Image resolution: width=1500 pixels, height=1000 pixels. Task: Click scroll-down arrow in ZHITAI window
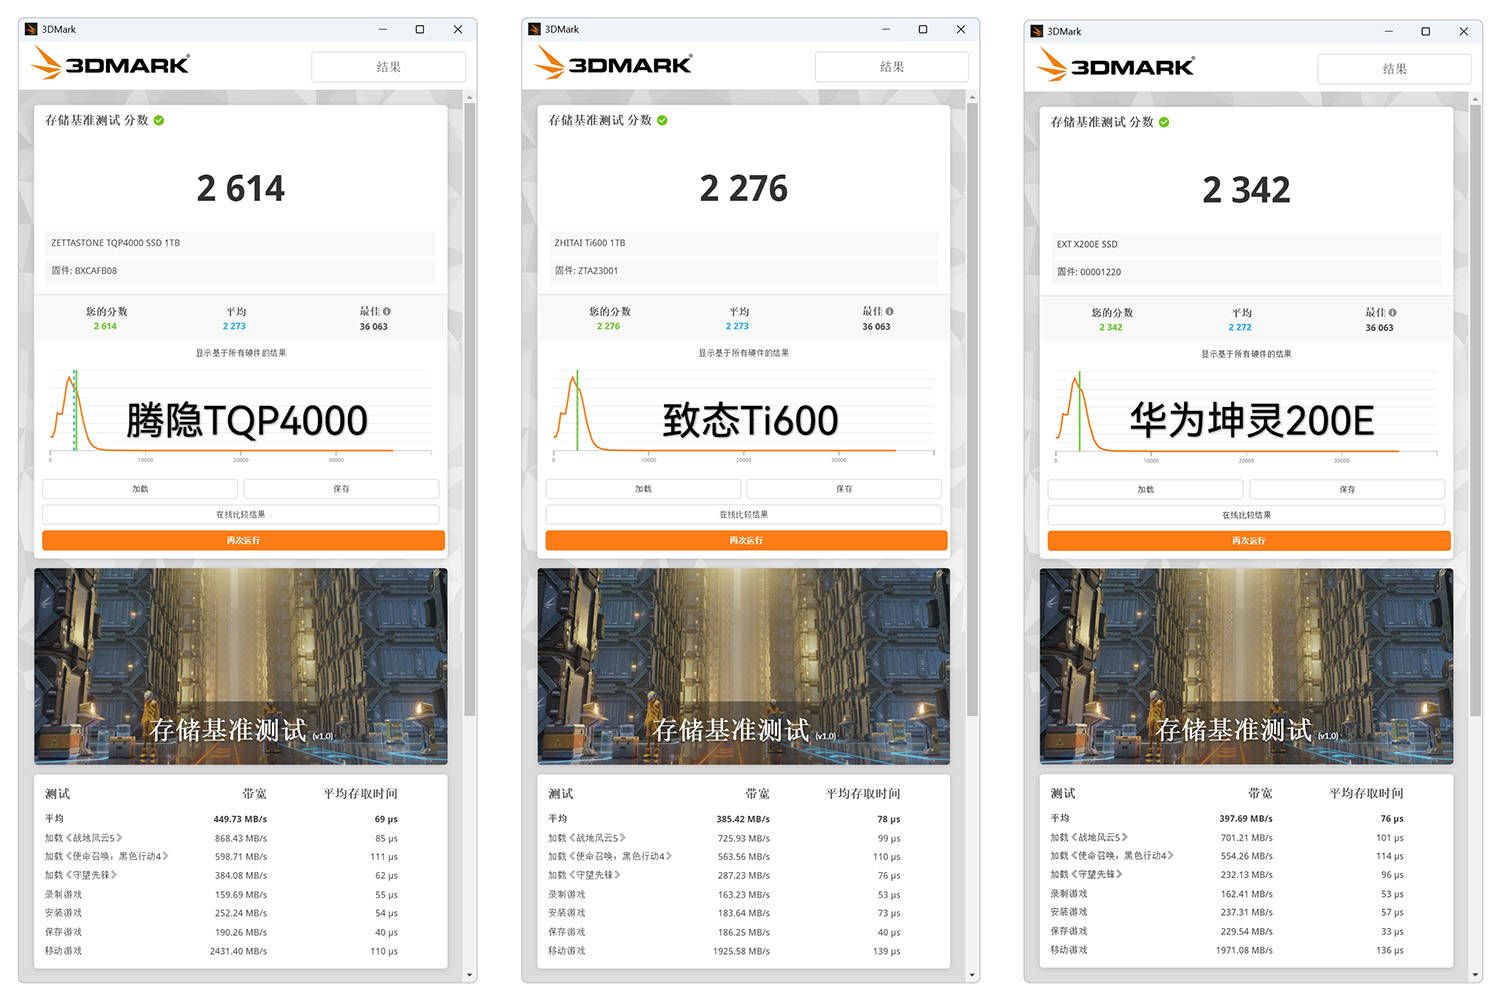pos(973,975)
